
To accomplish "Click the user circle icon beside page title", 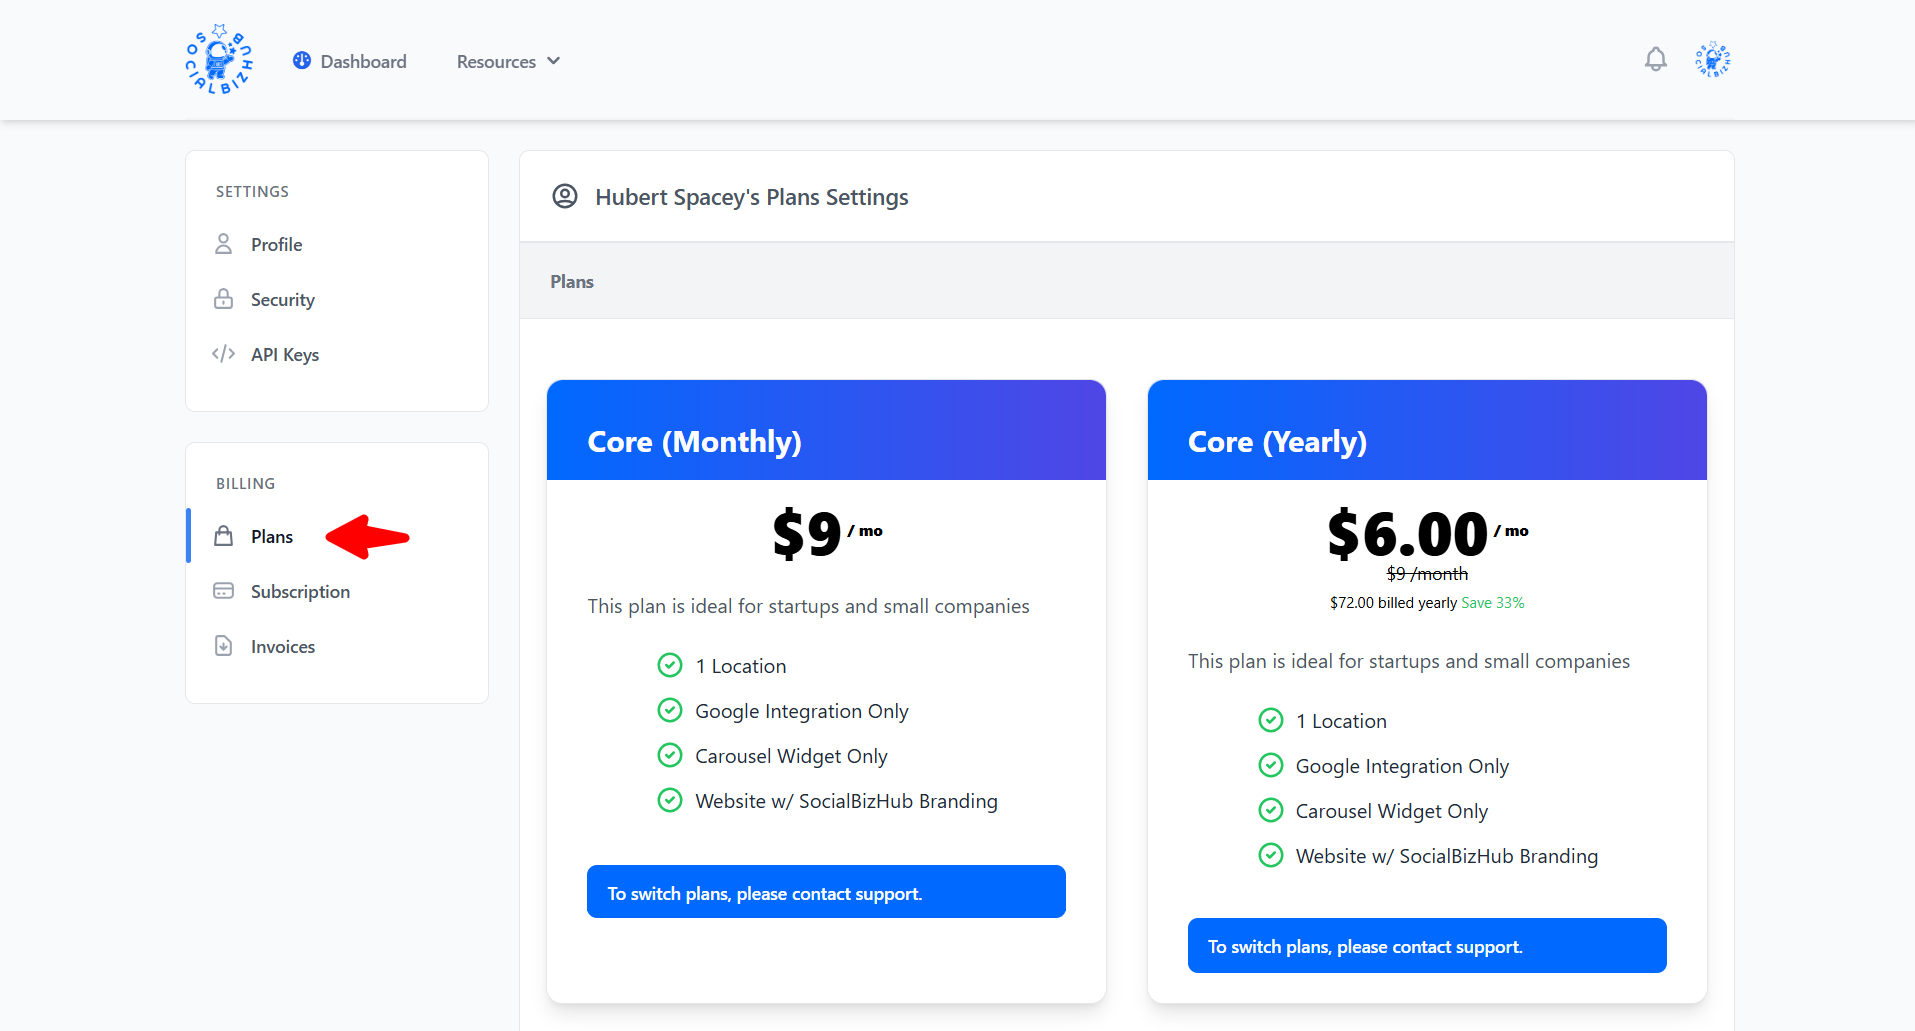I will (565, 196).
